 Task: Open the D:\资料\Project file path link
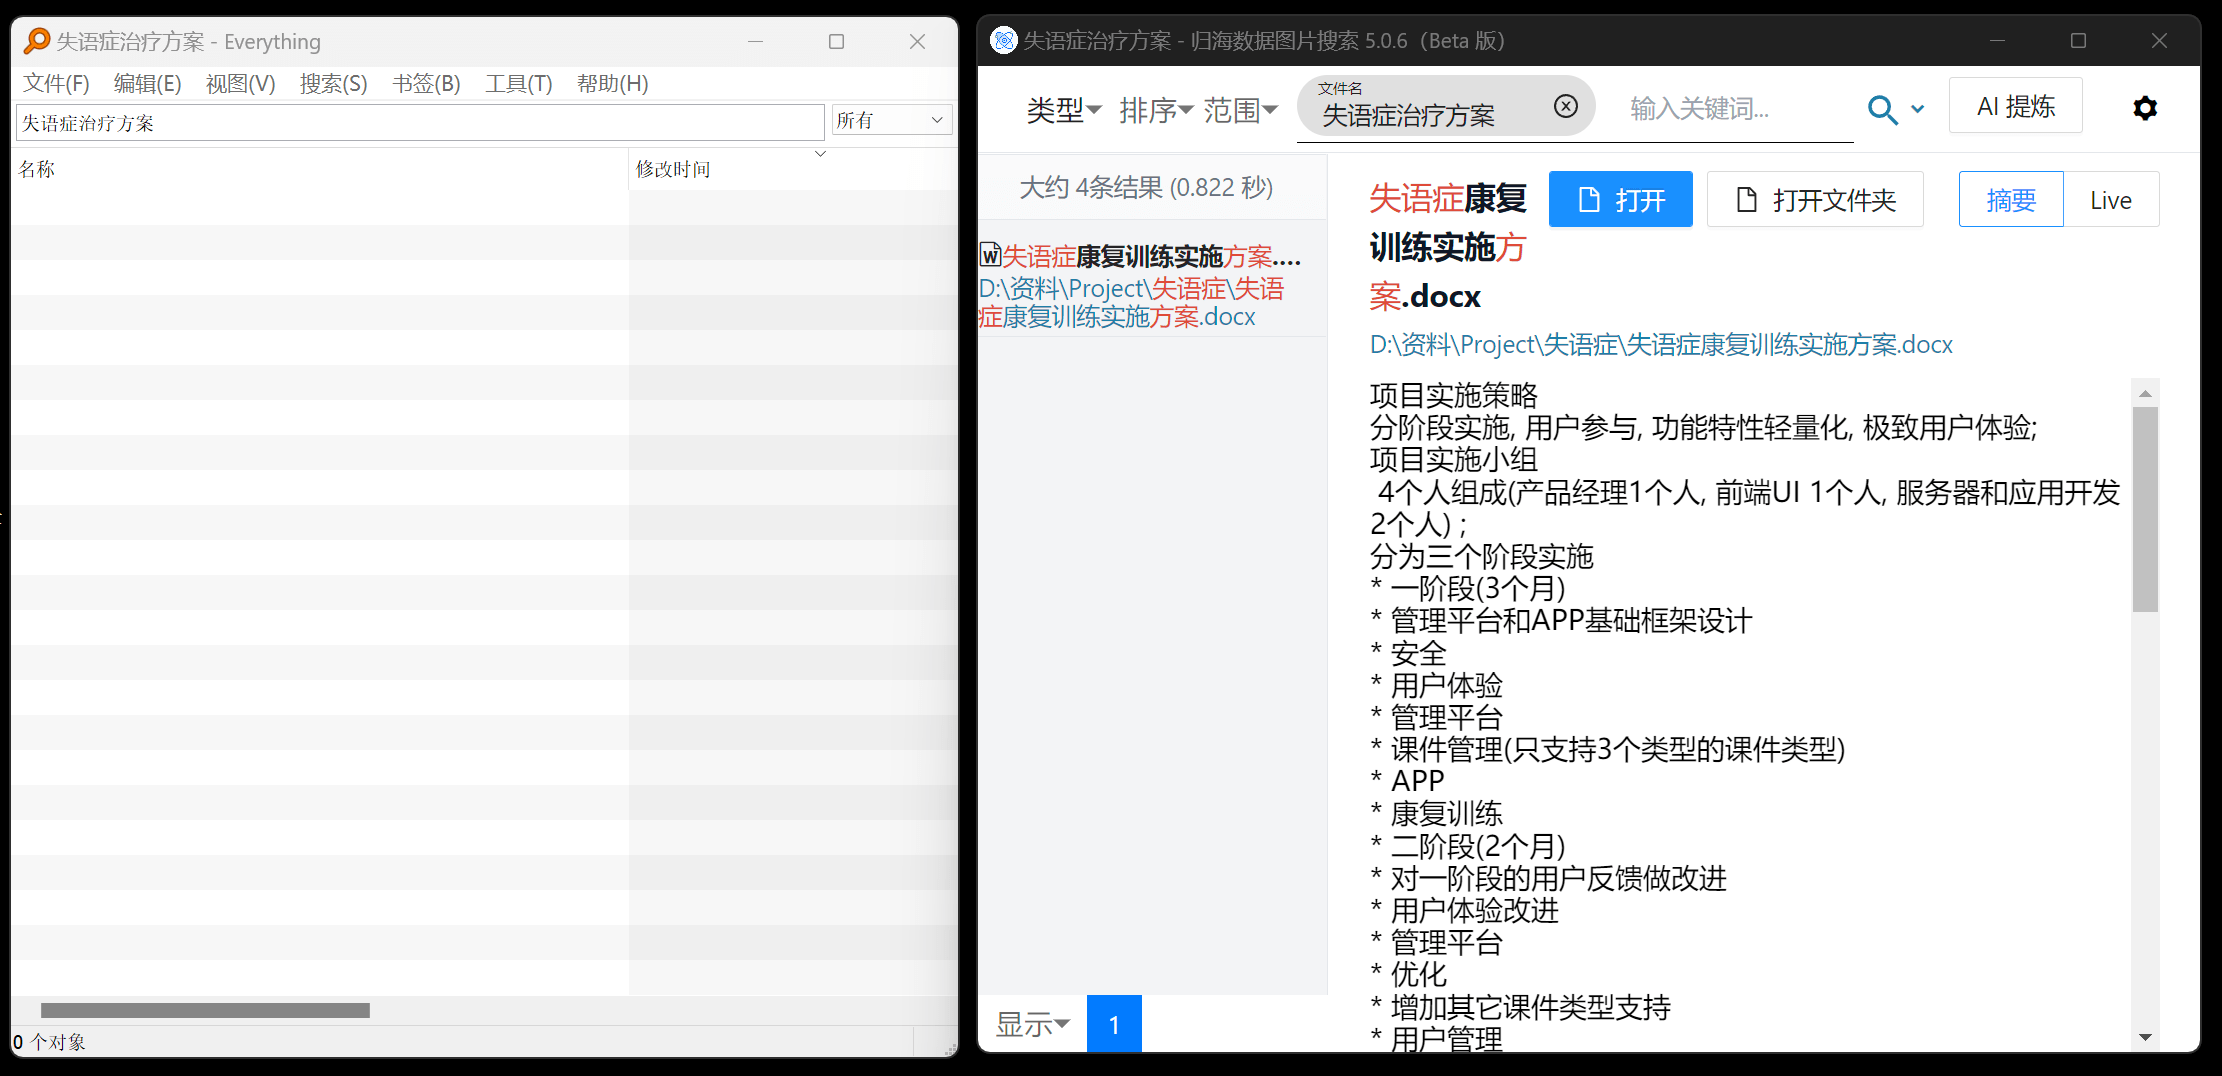pos(1660,344)
